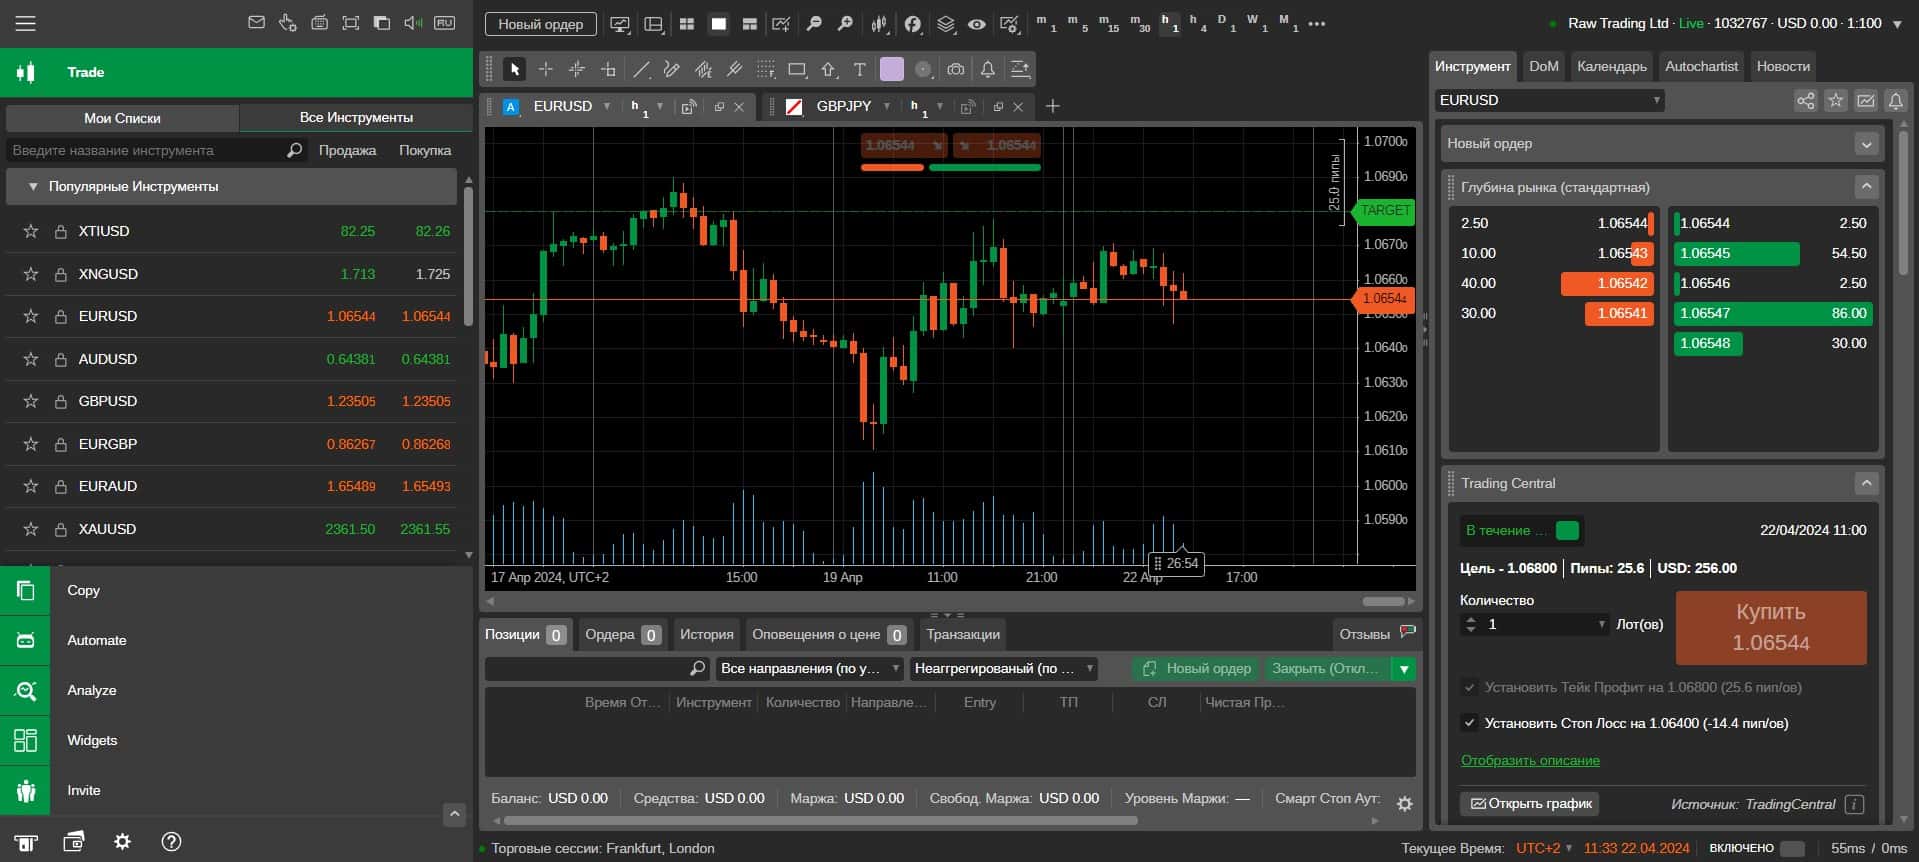Open the lot quantity dropdown
1919x862 pixels.
(1601, 624)
